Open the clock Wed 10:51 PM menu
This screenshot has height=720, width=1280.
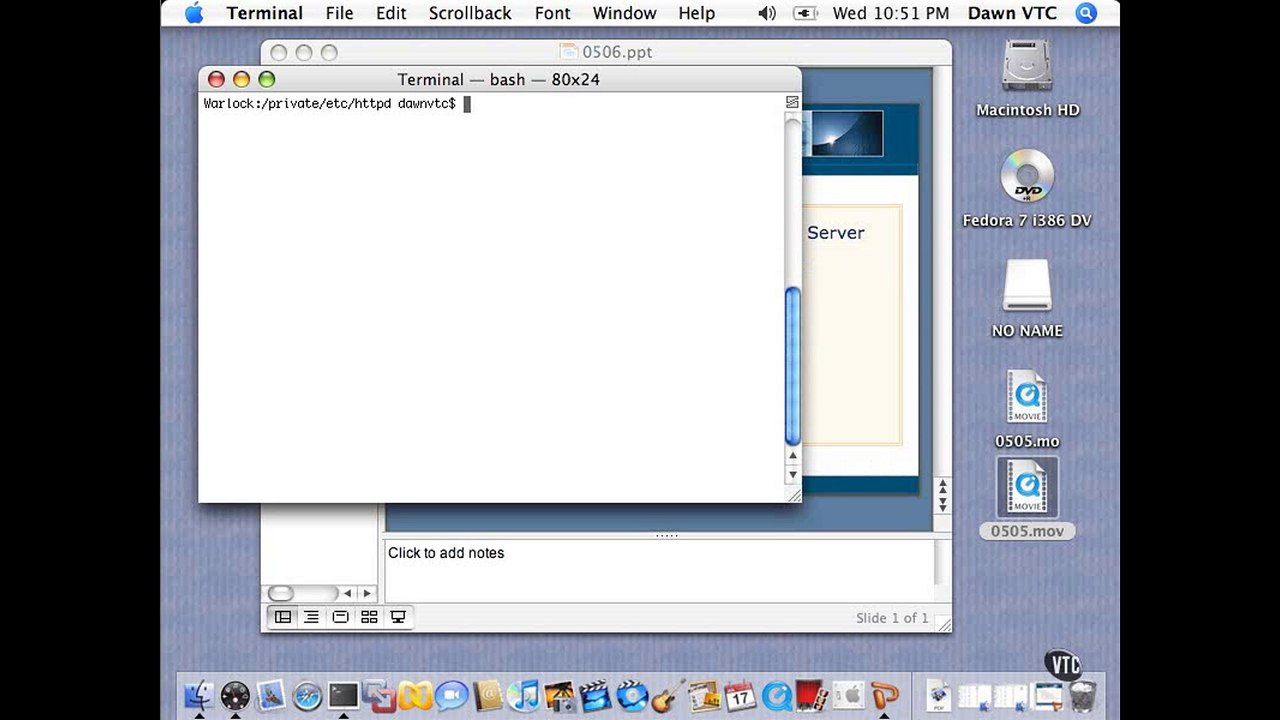pos(891,13)
